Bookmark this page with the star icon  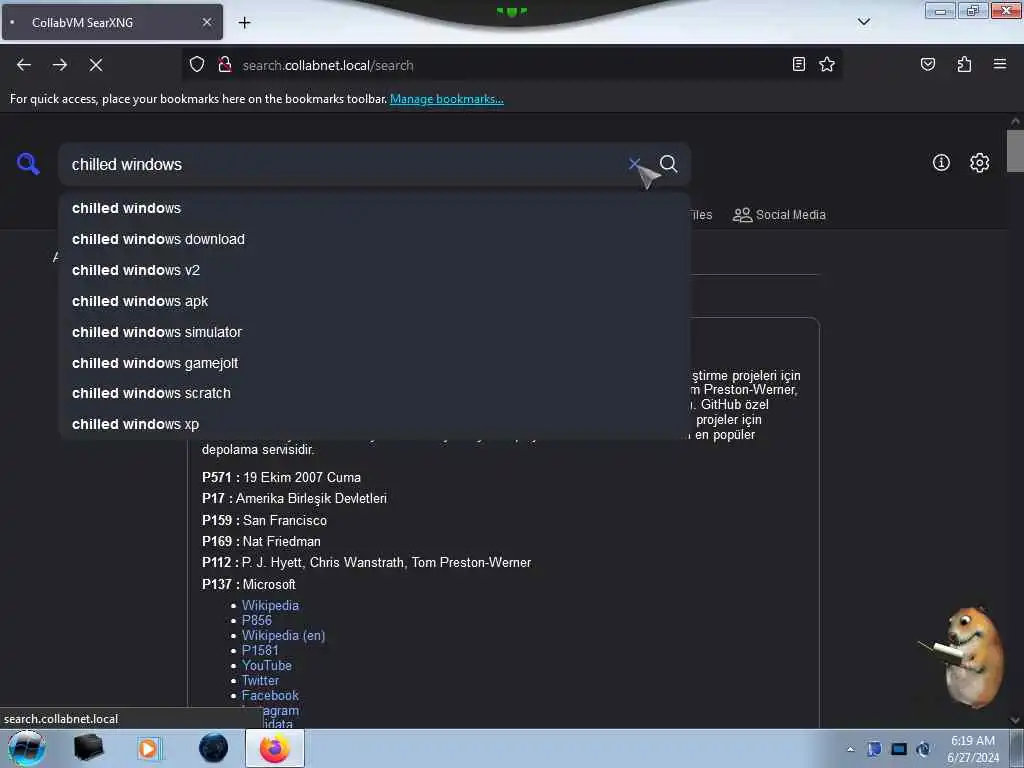pyautogui.click(x=827, y=64)
